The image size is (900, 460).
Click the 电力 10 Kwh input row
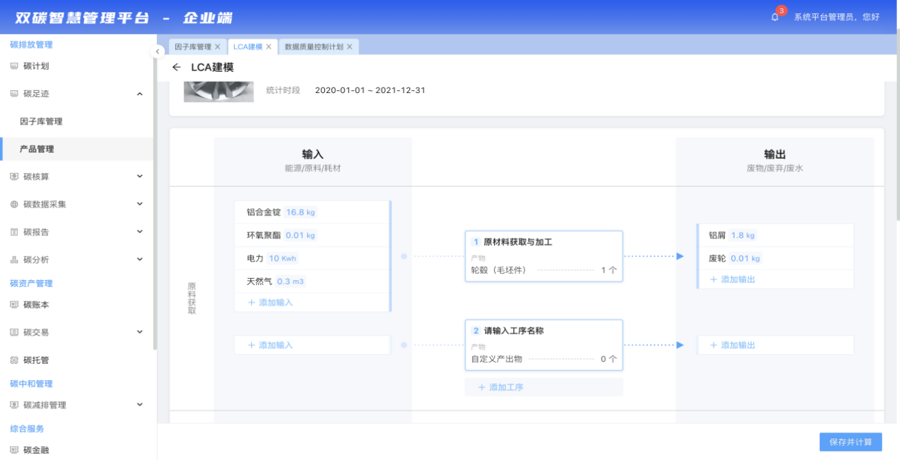(x=312, y=258)
